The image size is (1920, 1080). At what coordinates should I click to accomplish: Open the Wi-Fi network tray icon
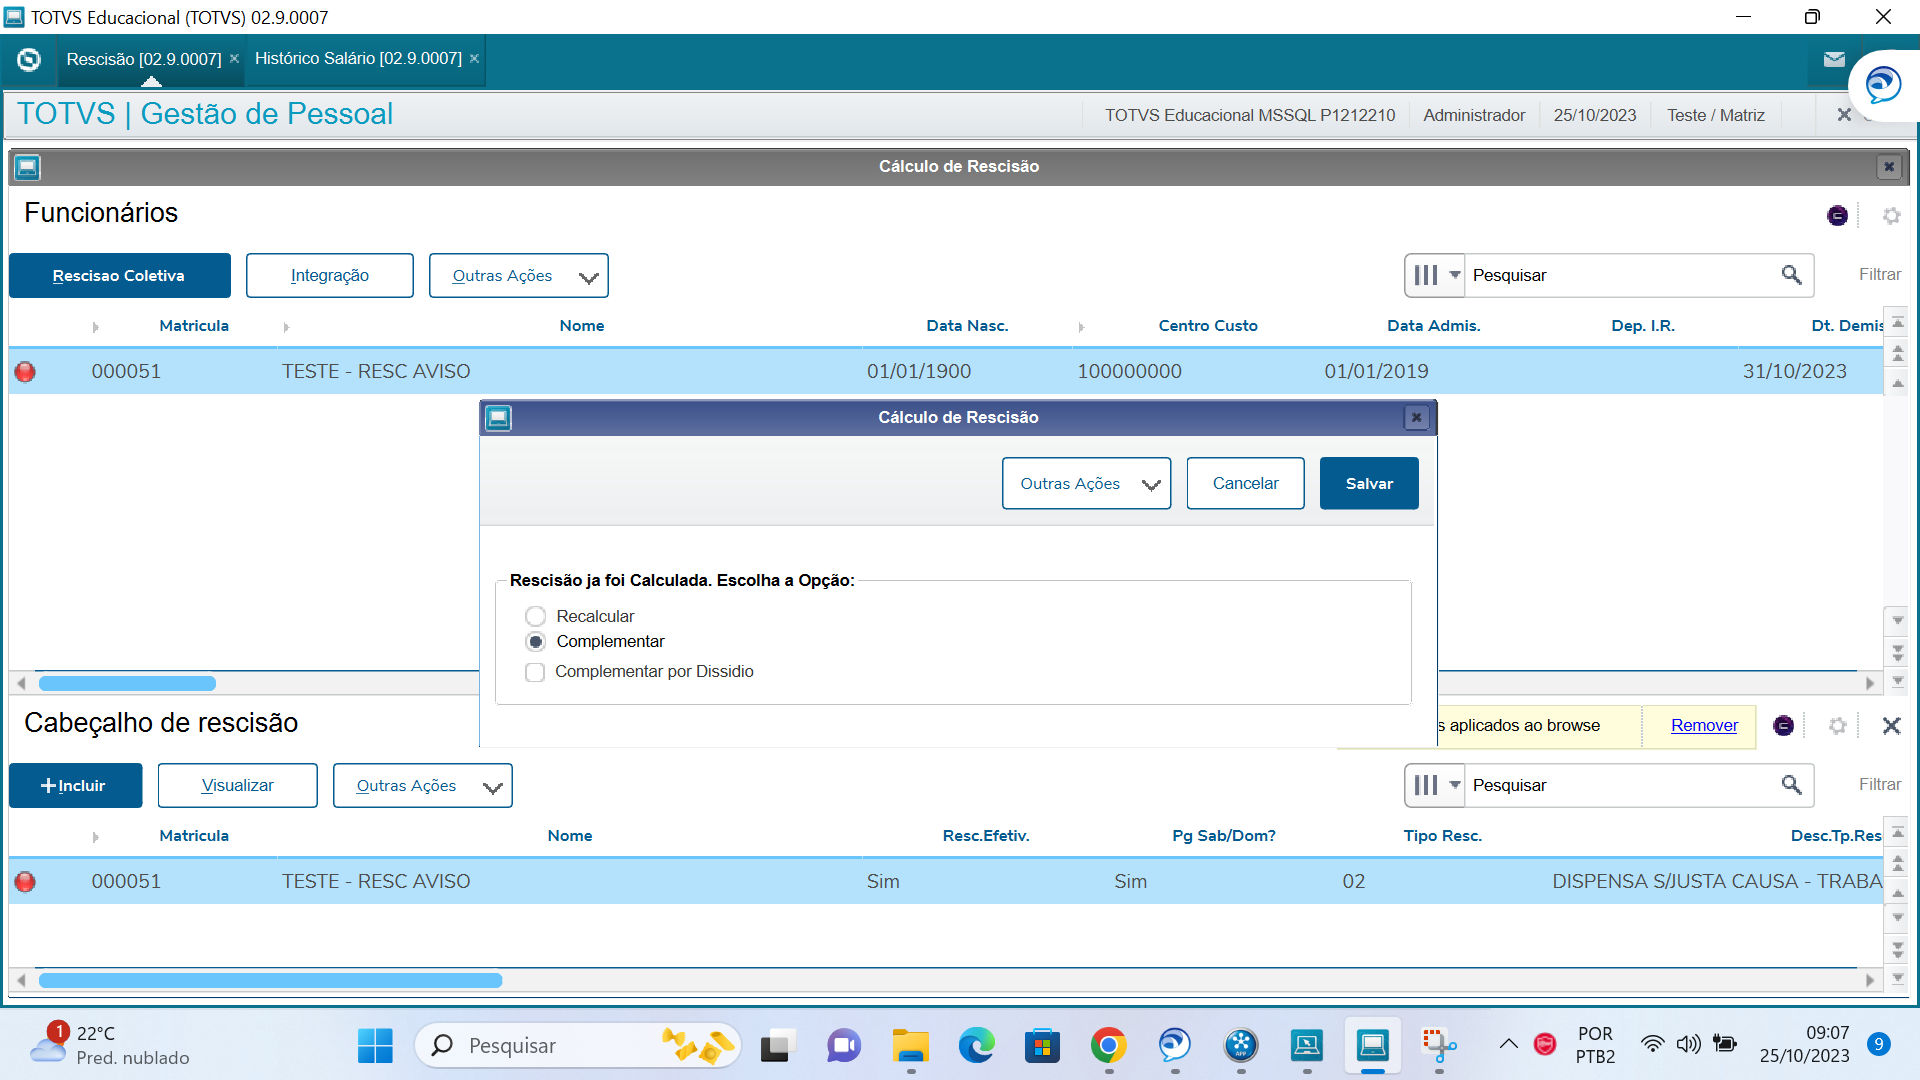1652,1045
